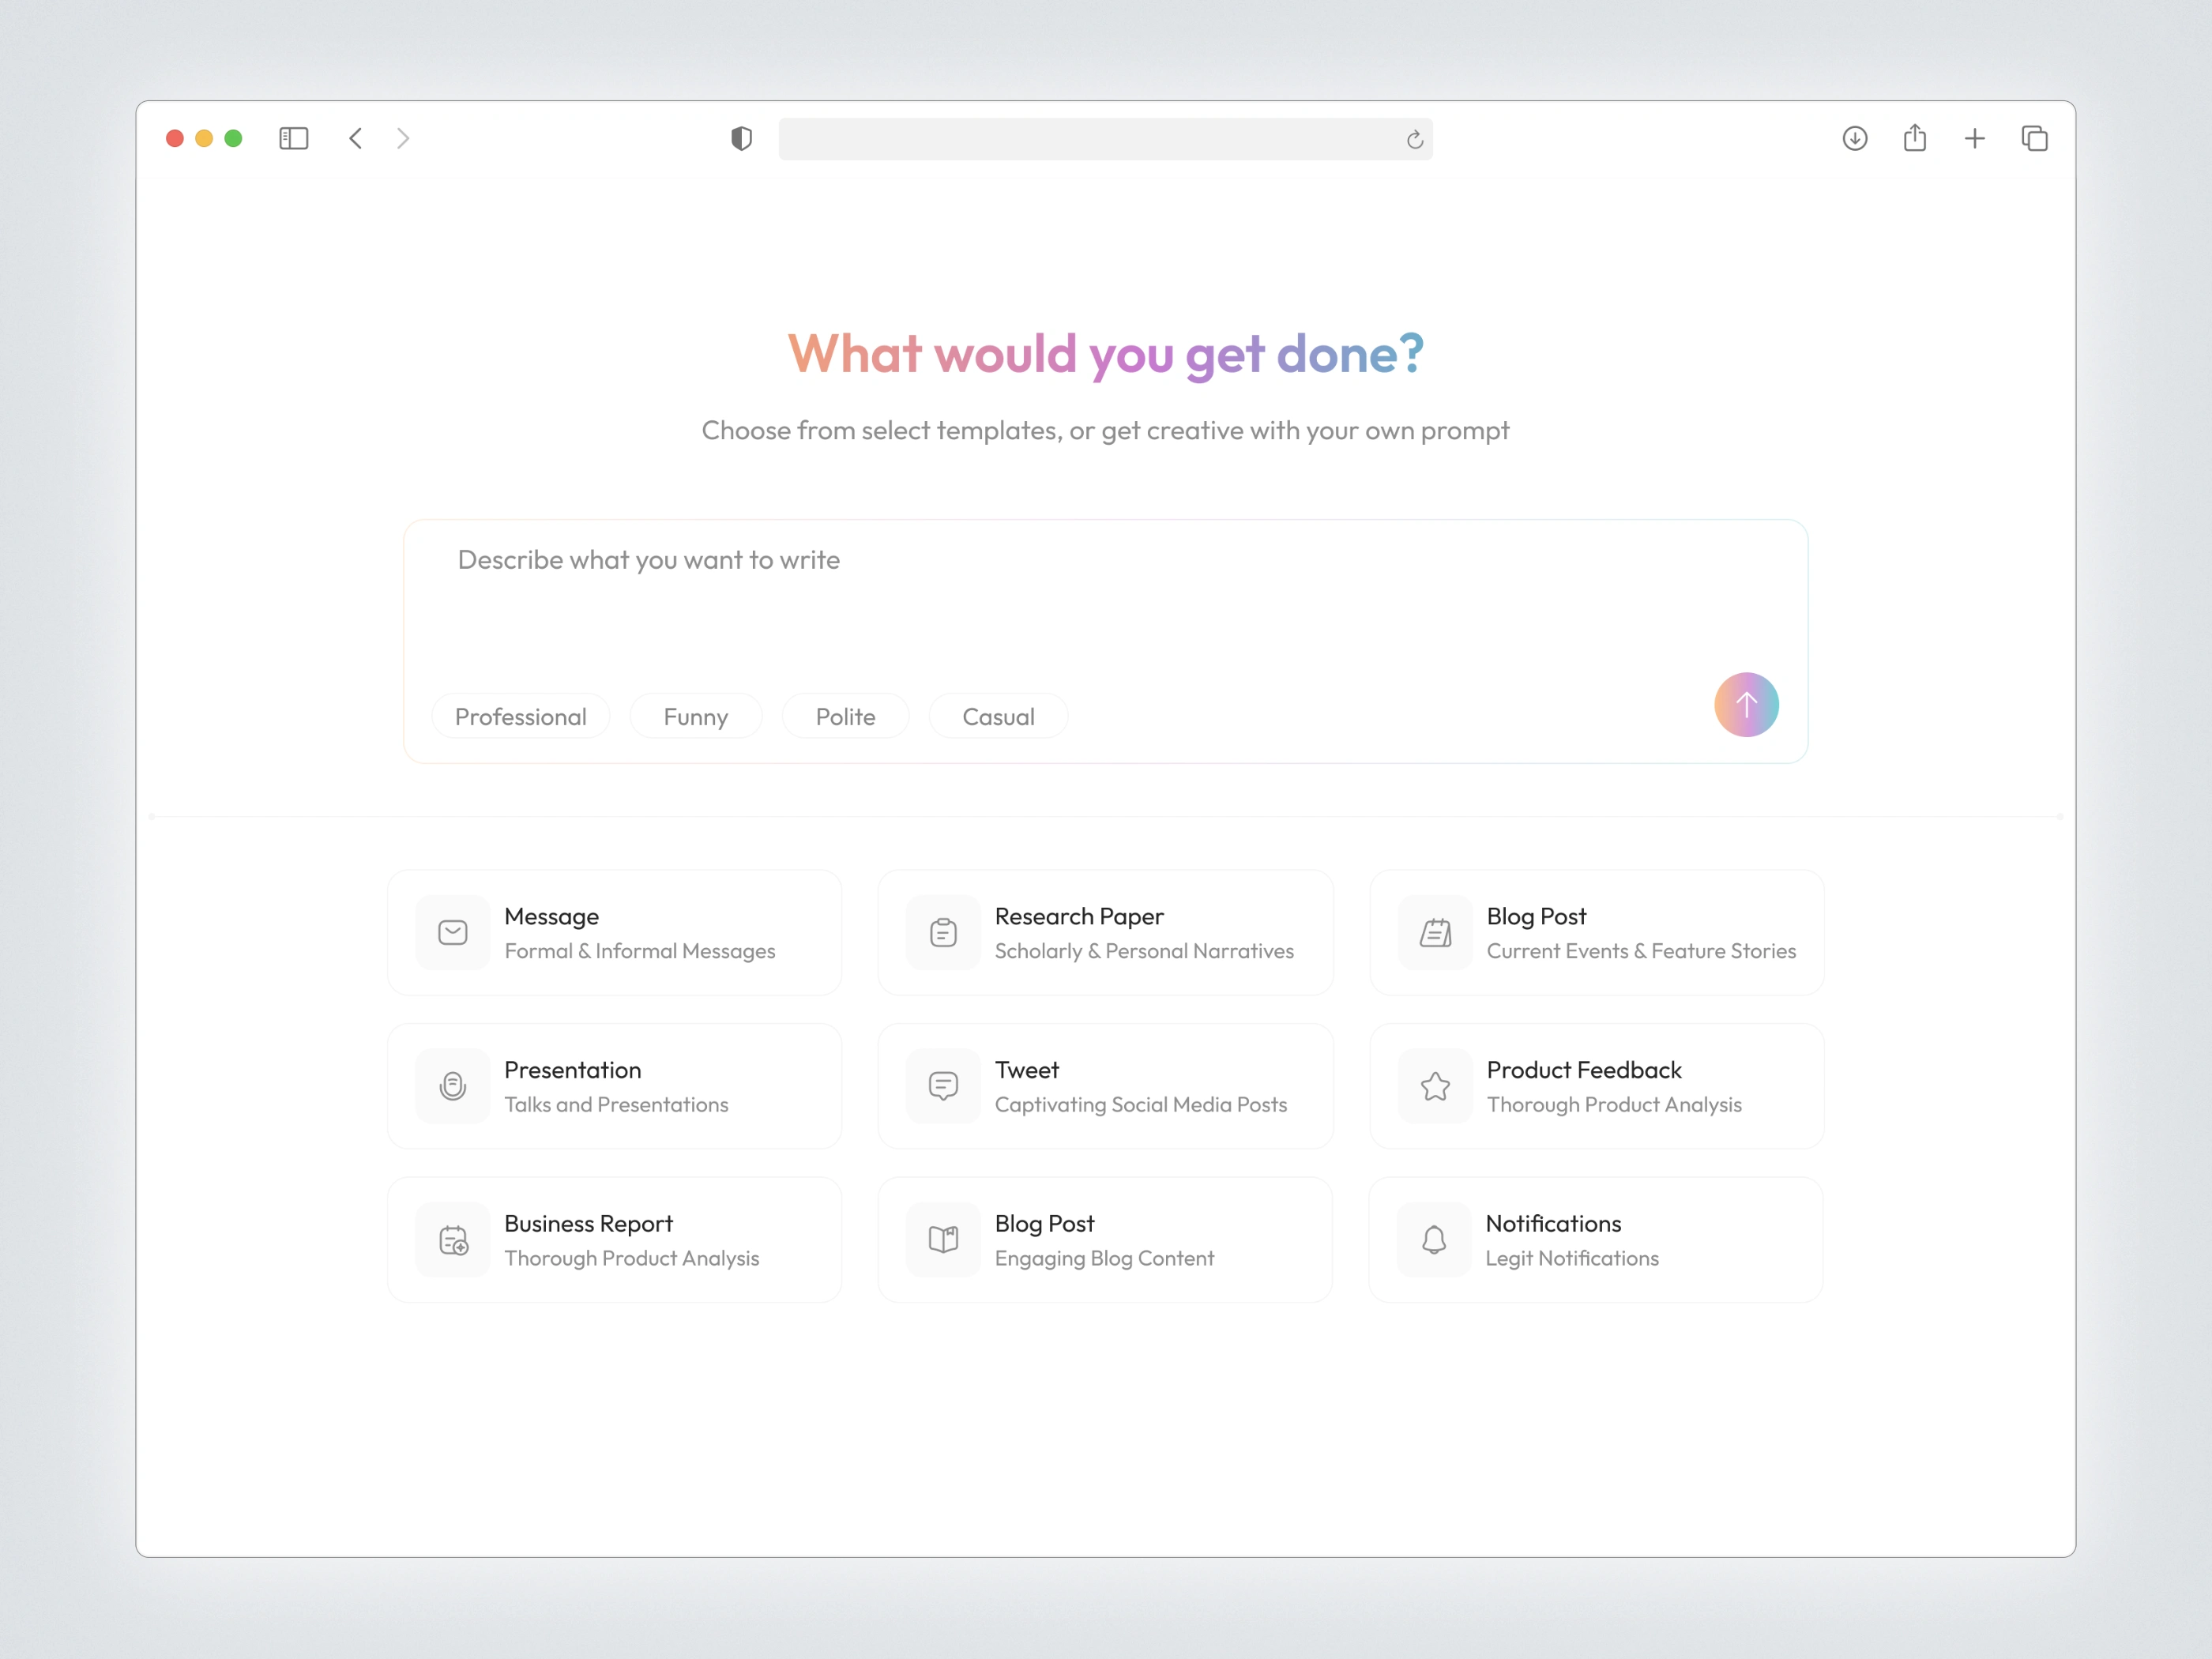
Task: Click the privacy shield icon
Action: [x=741, y=138]
